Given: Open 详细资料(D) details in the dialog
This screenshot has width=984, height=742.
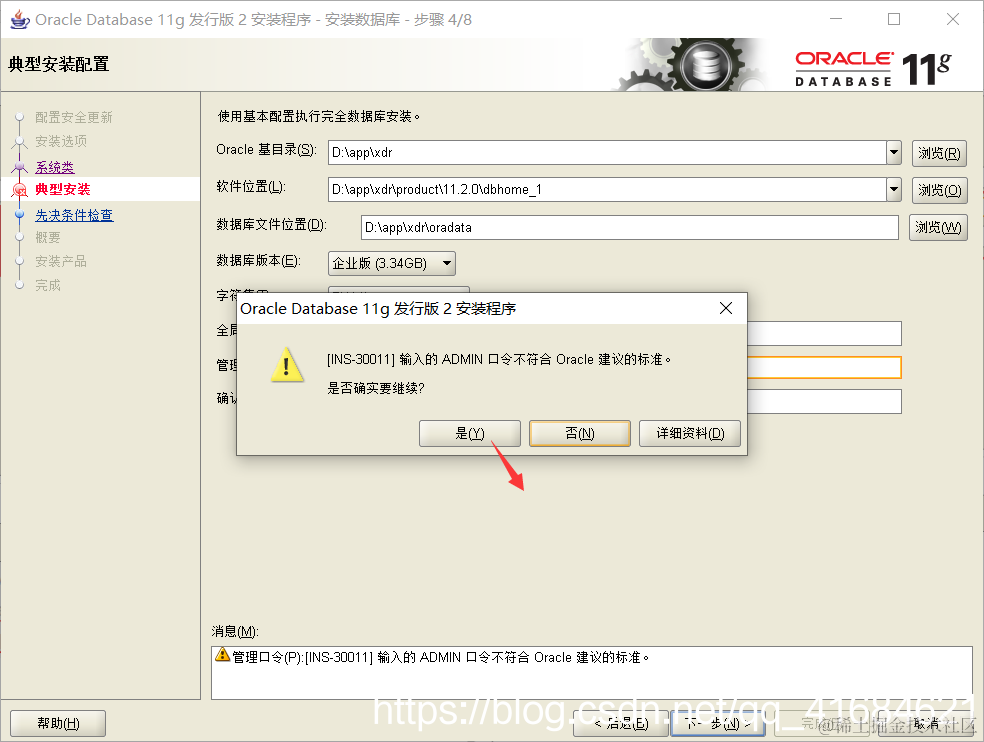Looking at the screenshot, I should (x=690, y=433).
